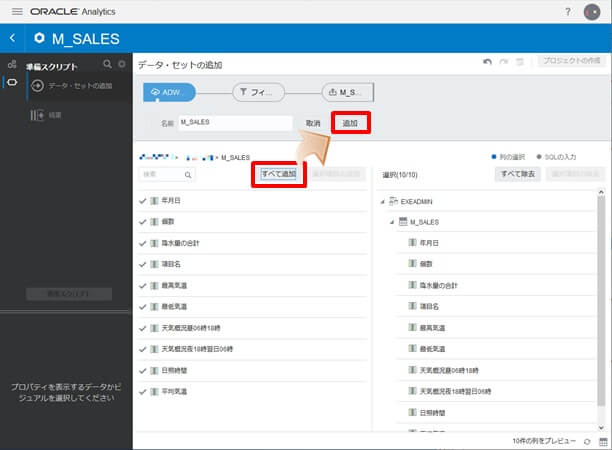Viewport: 612px width, 450px height.
Task: Refresh the column preview
Action: point(587,442)
